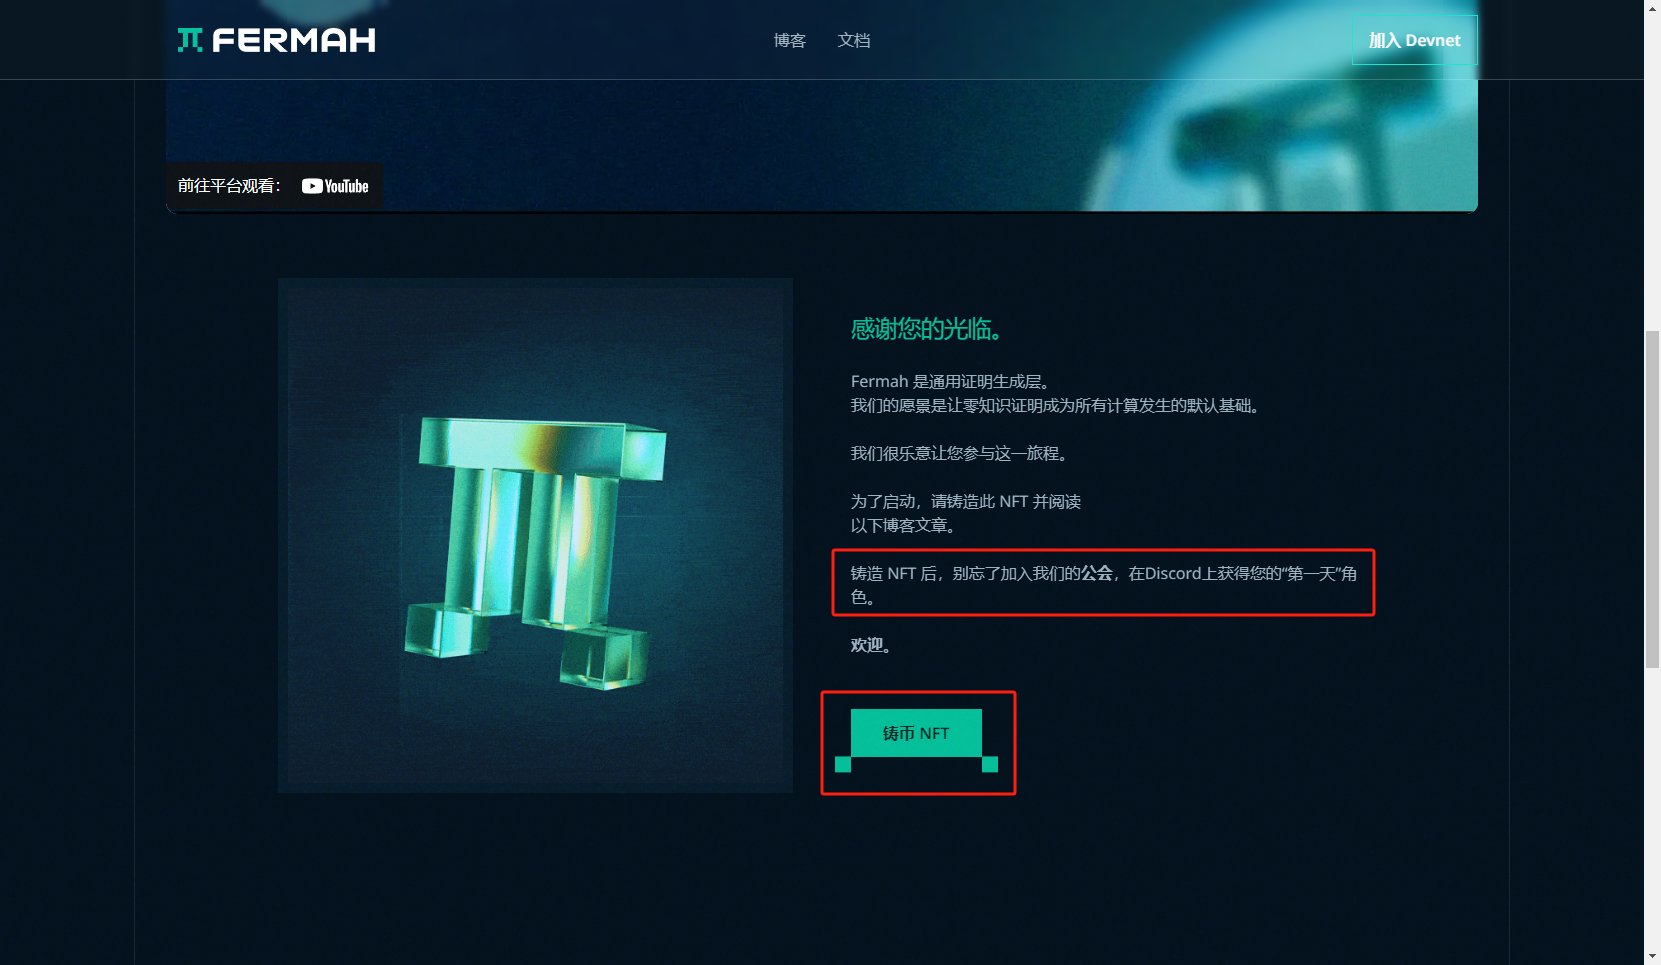Viewport: 1661px width, 965px height.
Task: Click the FERMAH wordmark in header
Action: (x=294, y=40)
